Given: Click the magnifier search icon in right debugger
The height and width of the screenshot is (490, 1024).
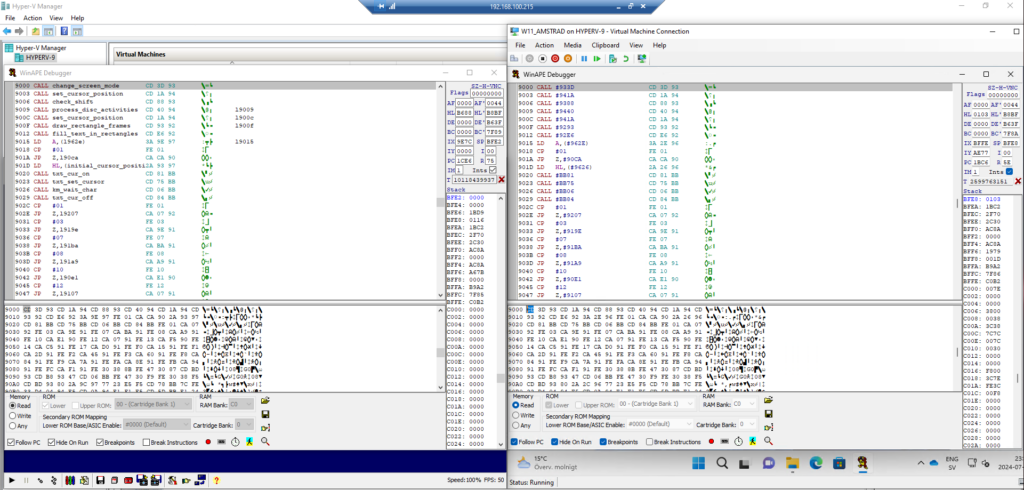Looking at the screenshot, I should 768,441.
